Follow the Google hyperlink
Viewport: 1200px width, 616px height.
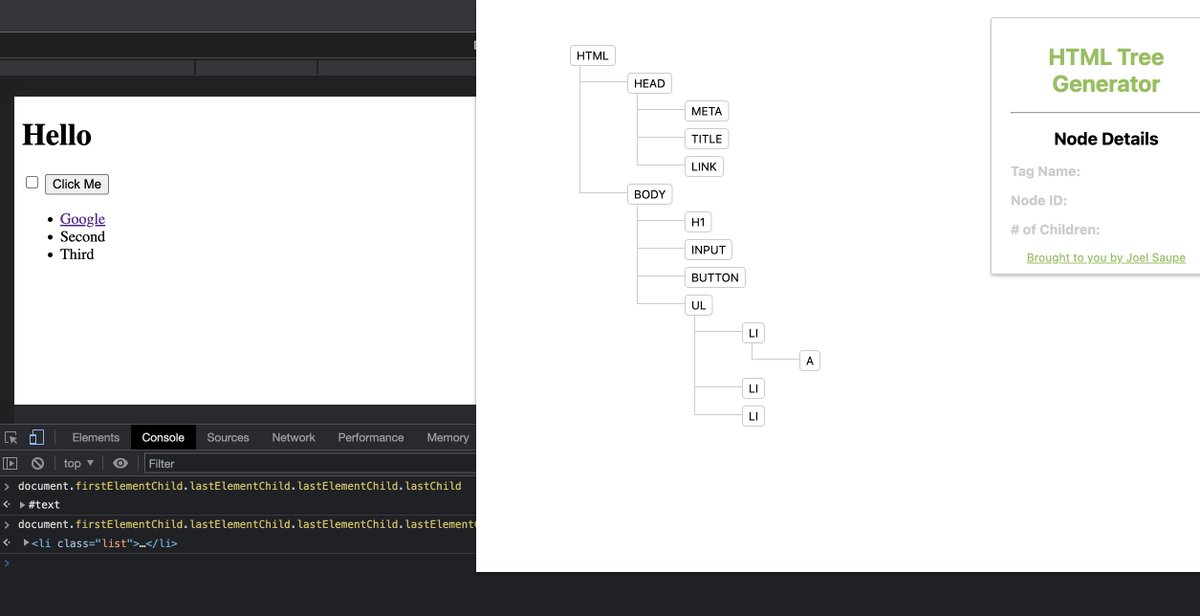point(81,218)
